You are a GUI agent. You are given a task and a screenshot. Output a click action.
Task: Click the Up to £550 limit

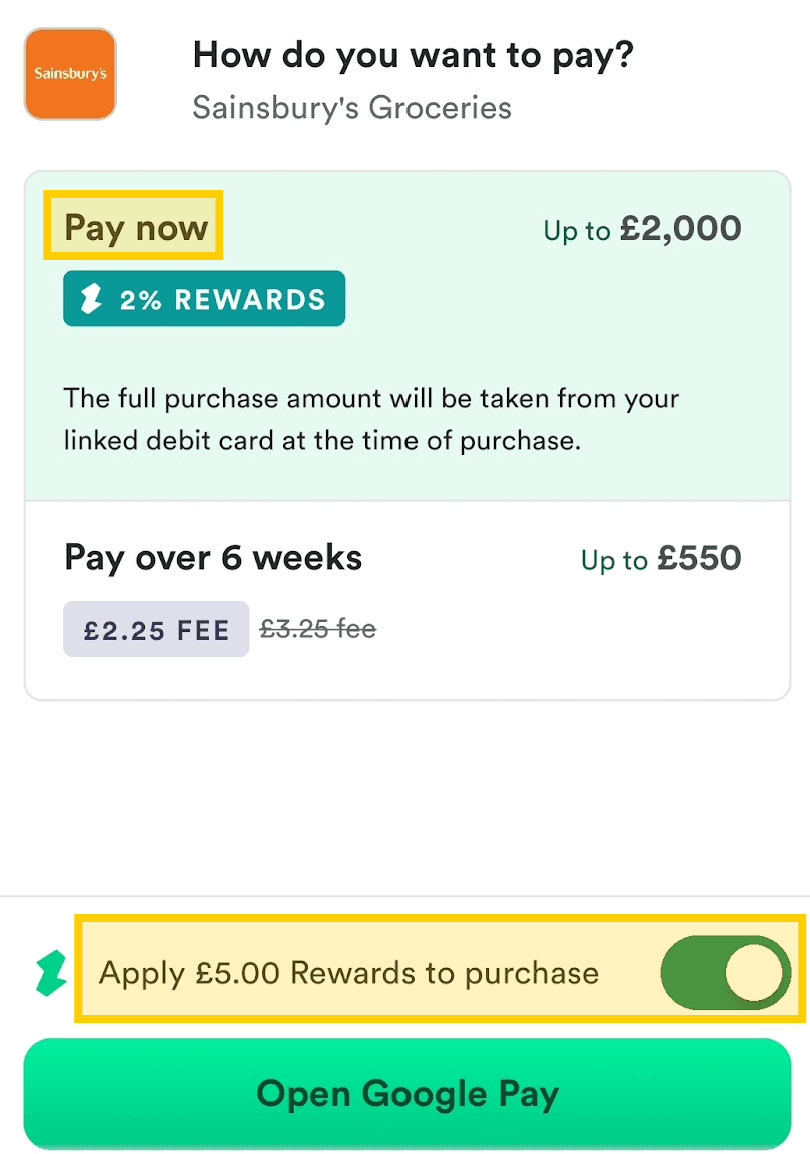pos(661,559)
